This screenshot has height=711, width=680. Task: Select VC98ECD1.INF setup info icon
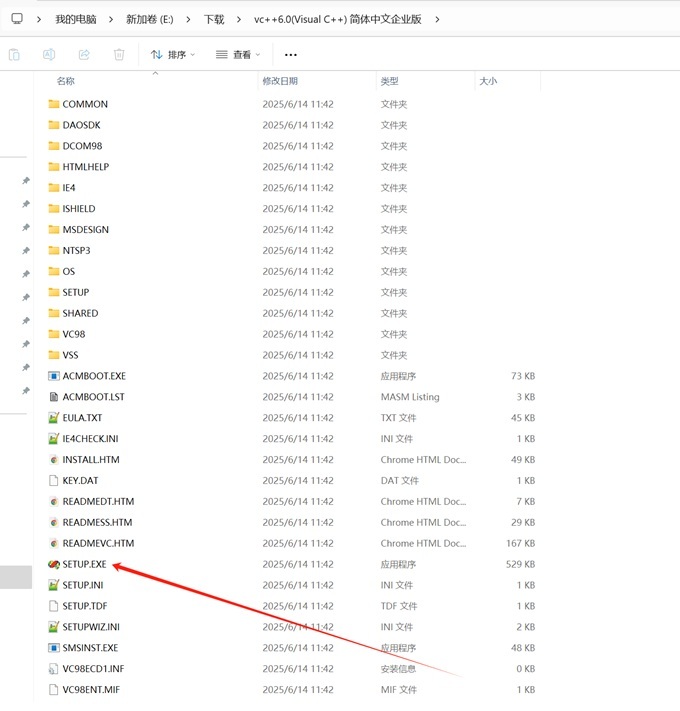coord(54,668)
